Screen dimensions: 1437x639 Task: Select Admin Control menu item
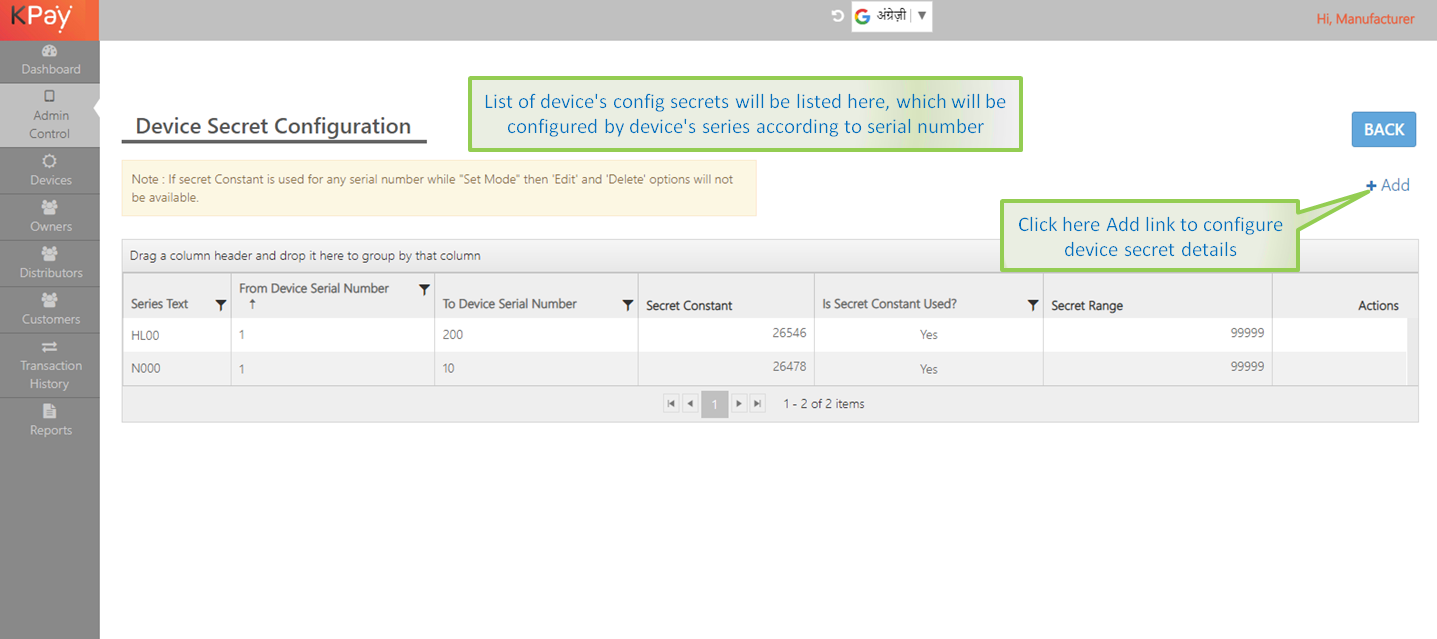click(x=50, y=115)
